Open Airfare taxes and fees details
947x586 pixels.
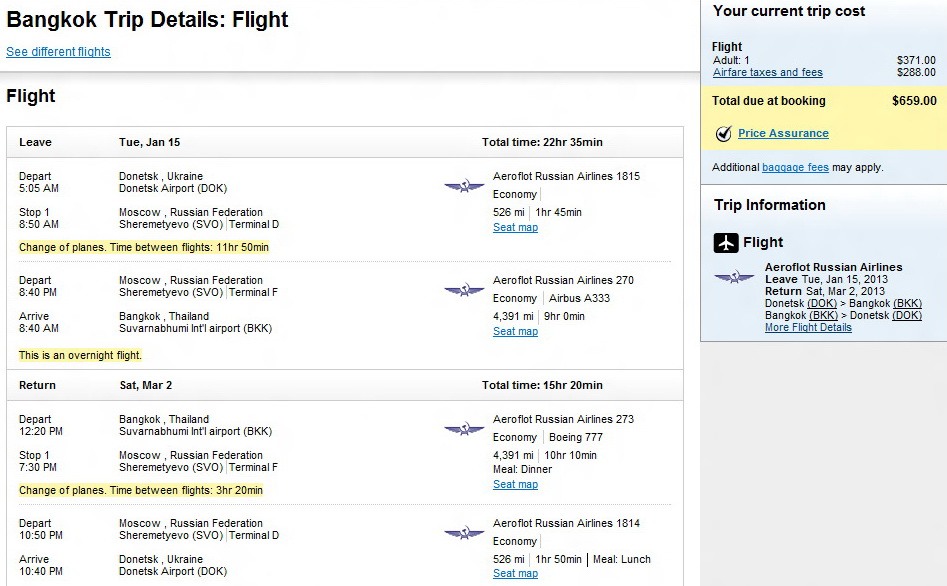tap(767, 73)
